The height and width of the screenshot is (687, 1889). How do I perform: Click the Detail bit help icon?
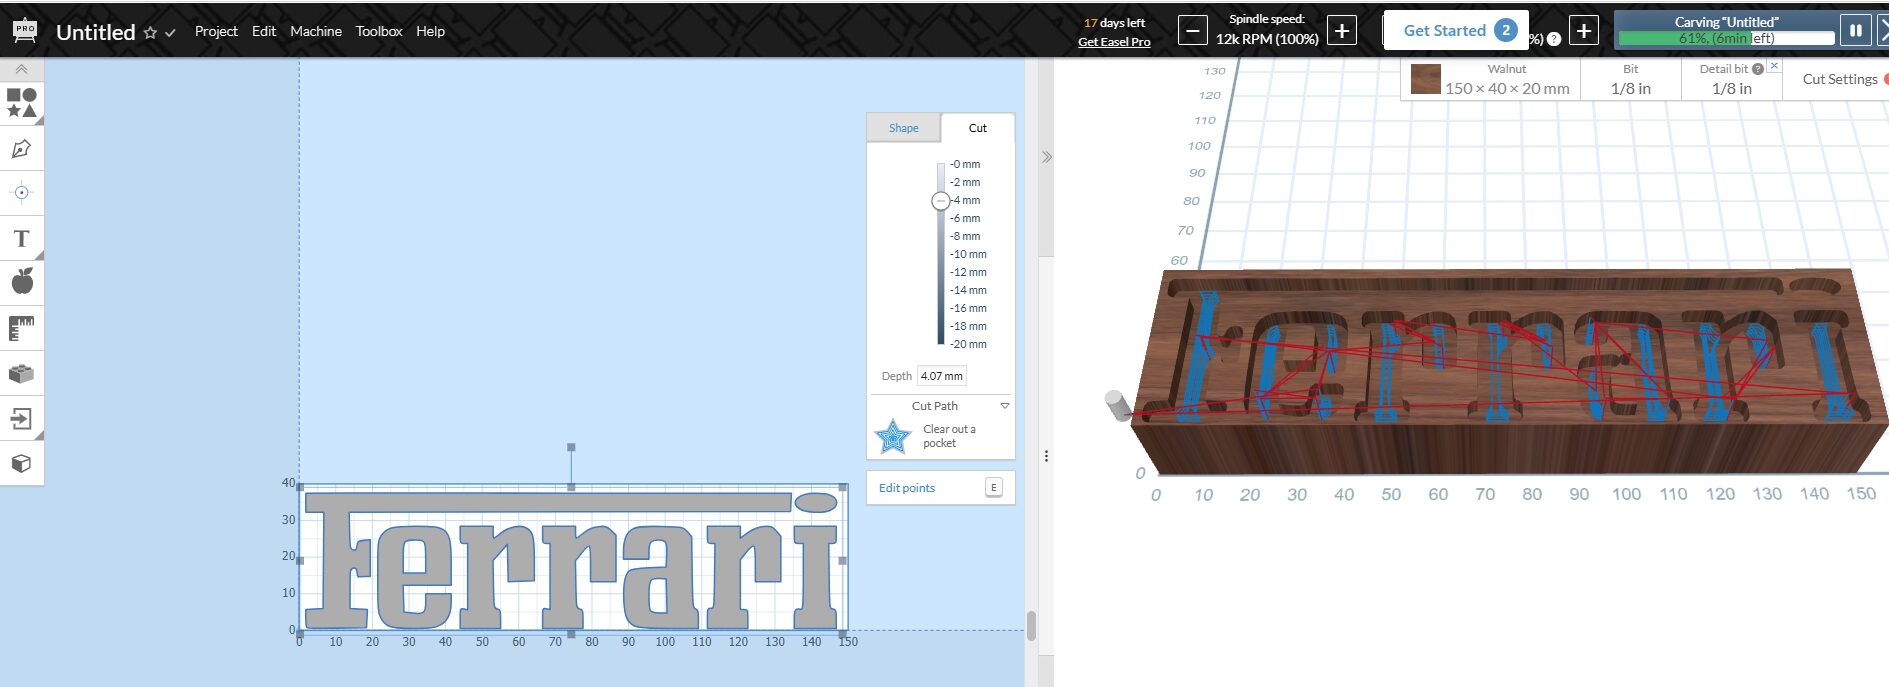click(1758, 69)
